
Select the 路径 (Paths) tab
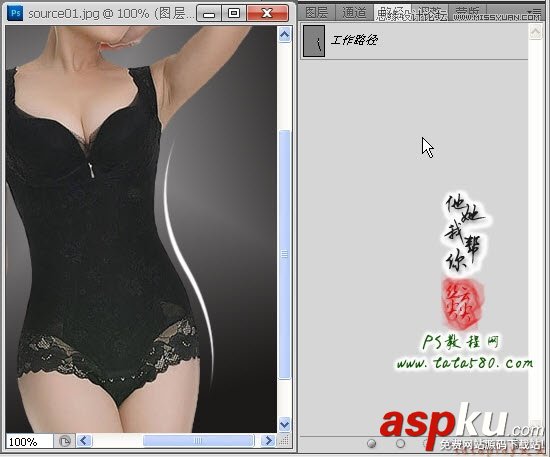pos(392,13)
